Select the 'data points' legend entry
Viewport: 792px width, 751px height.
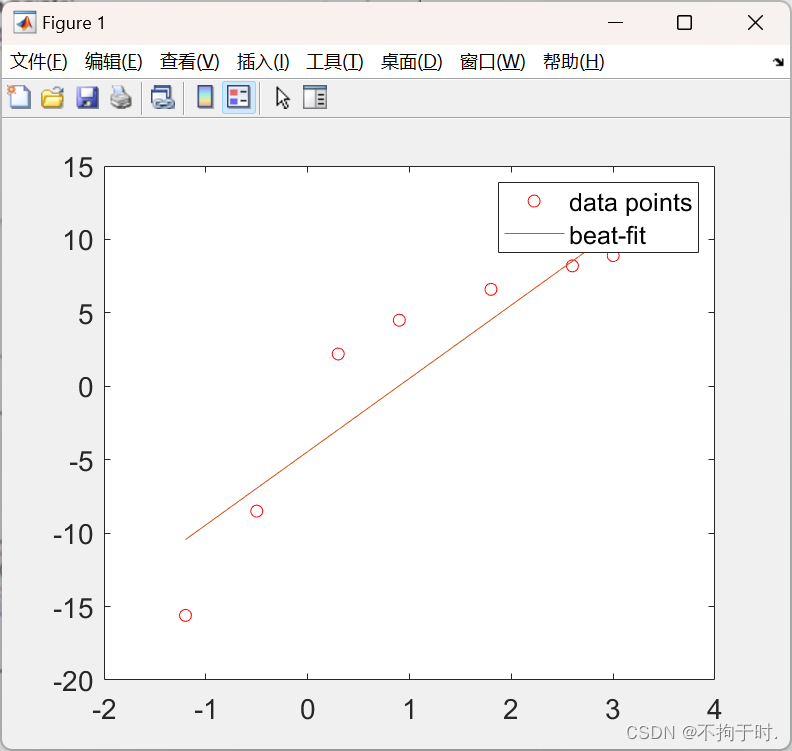click(x=630, y=203)
